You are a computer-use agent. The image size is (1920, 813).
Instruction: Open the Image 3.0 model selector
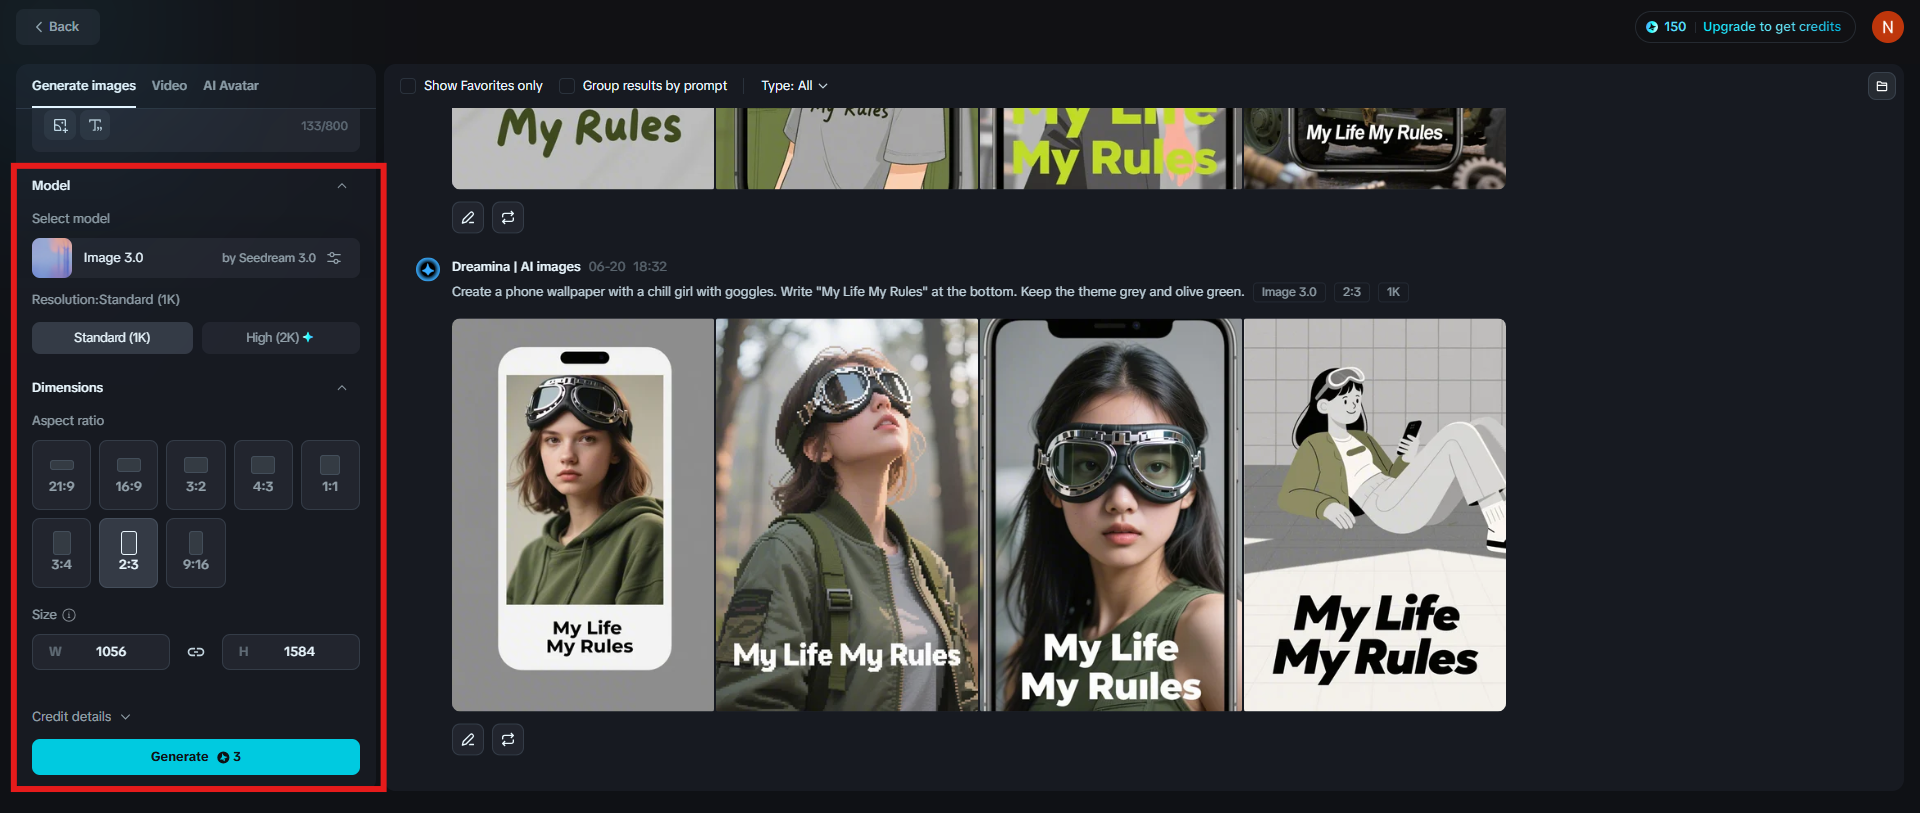pos(196,258)
